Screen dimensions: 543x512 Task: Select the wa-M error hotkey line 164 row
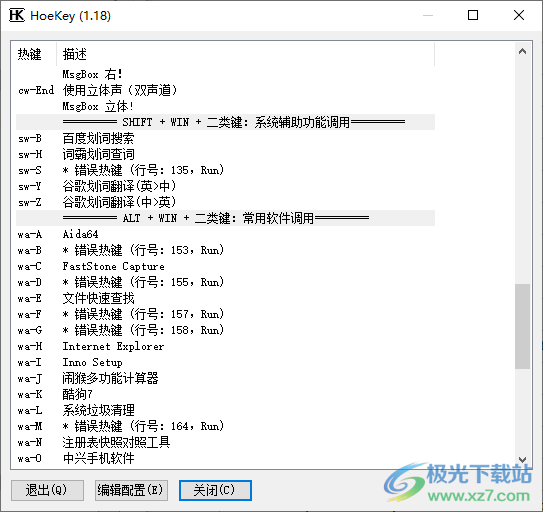(x=225, y=426)
